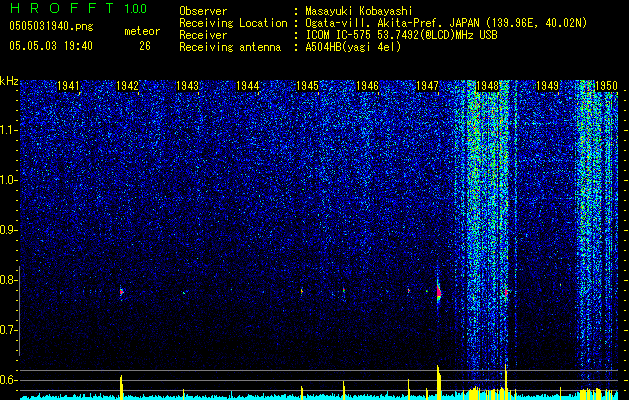Click the 0.6 kHz axis label
Screen dimensions: 629x400
tap(9, 380)
